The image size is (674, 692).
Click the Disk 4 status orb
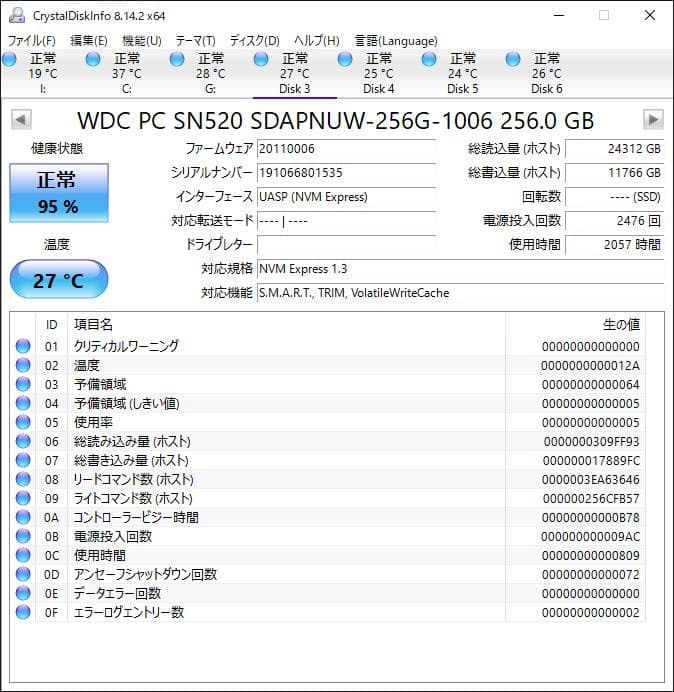(345, 60)
